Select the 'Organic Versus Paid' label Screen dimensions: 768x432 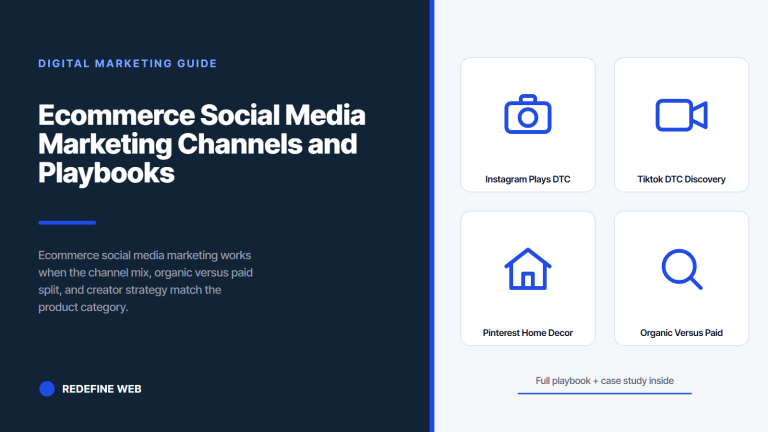(x=681, y=333)
